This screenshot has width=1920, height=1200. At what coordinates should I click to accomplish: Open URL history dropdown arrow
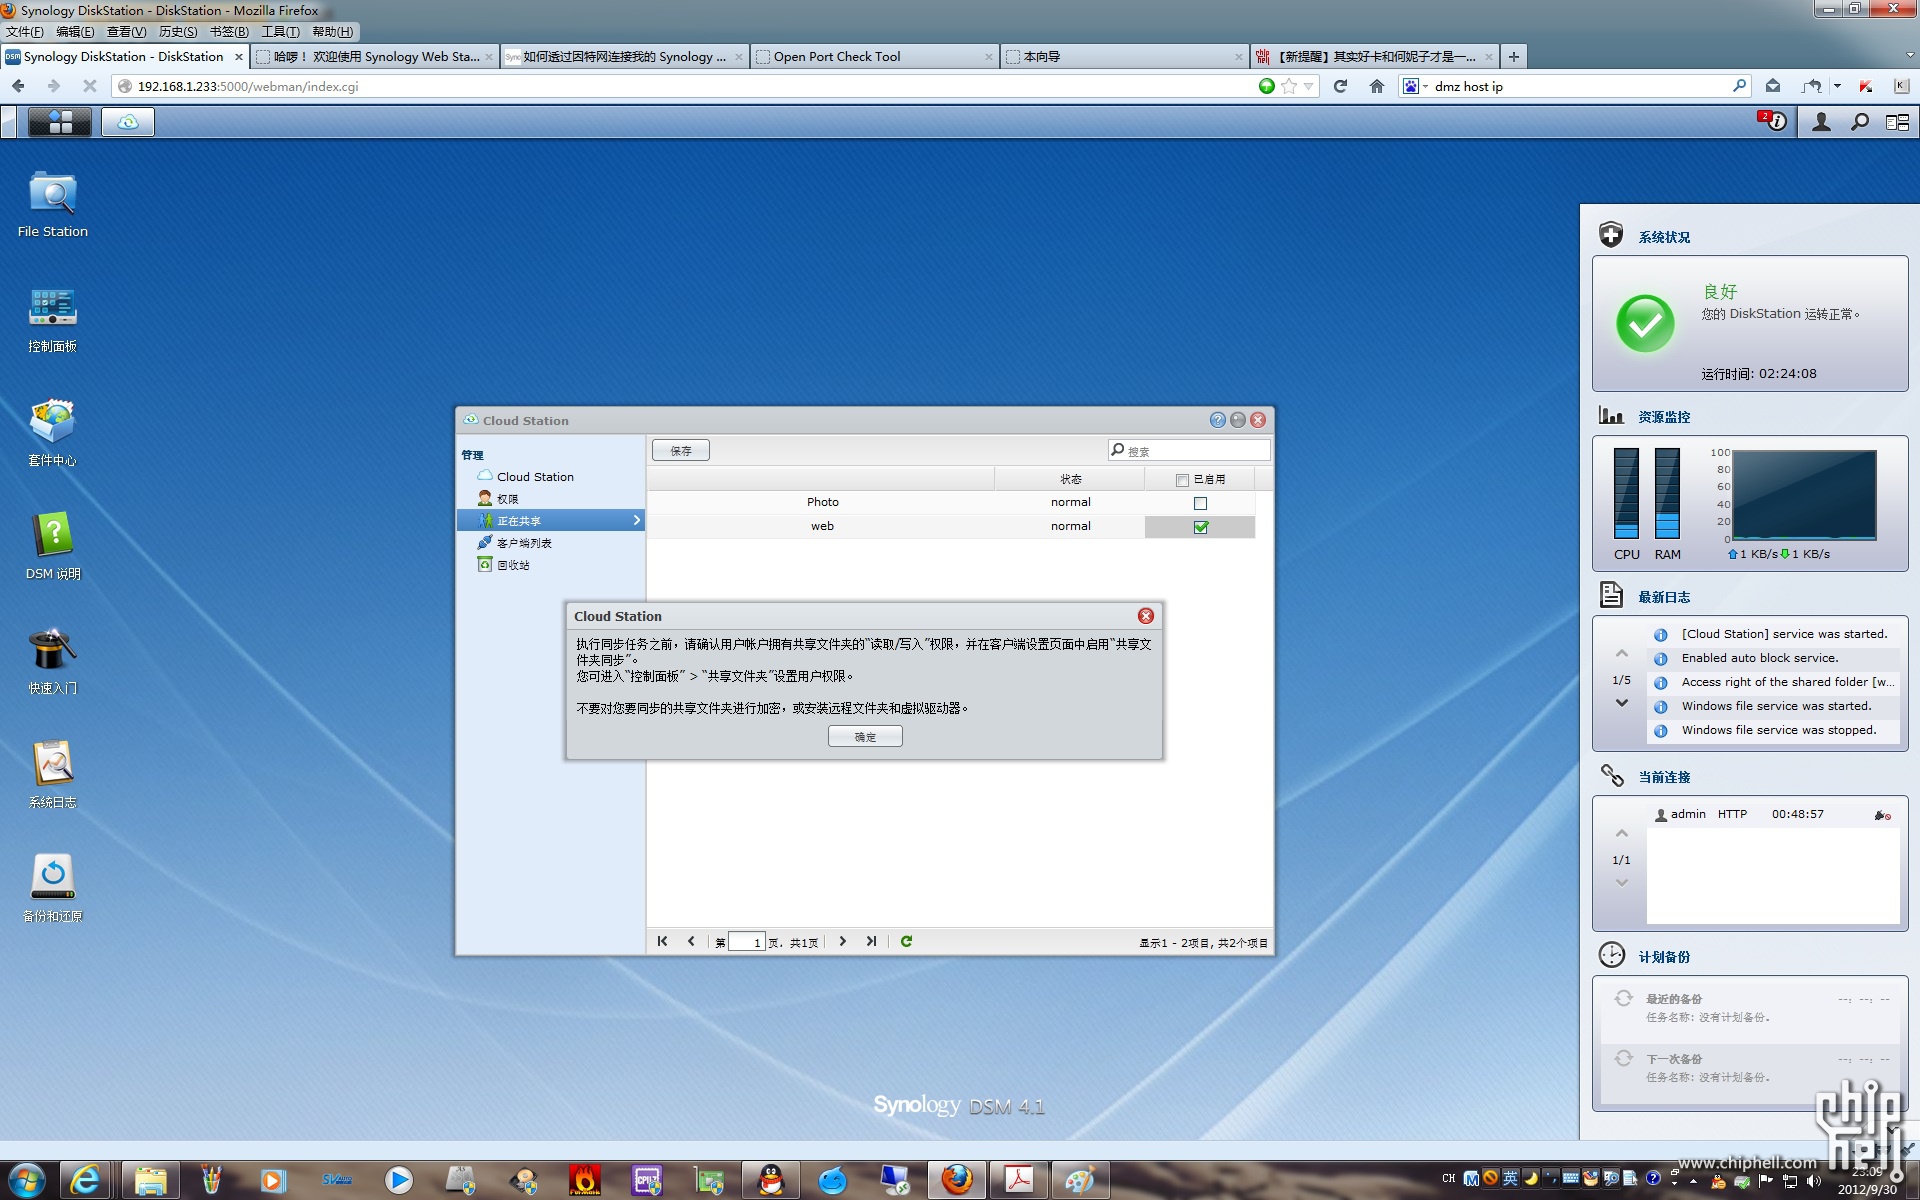pos(1308,87)
